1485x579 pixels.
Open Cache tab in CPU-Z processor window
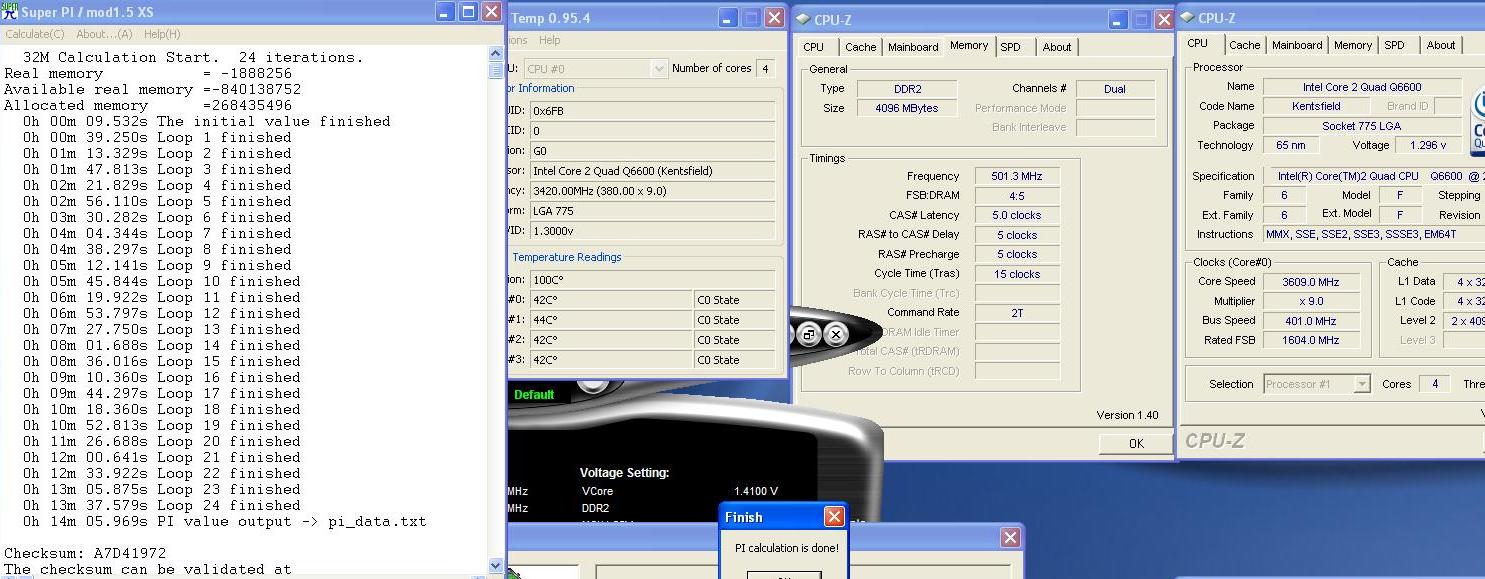[1245, 45]
